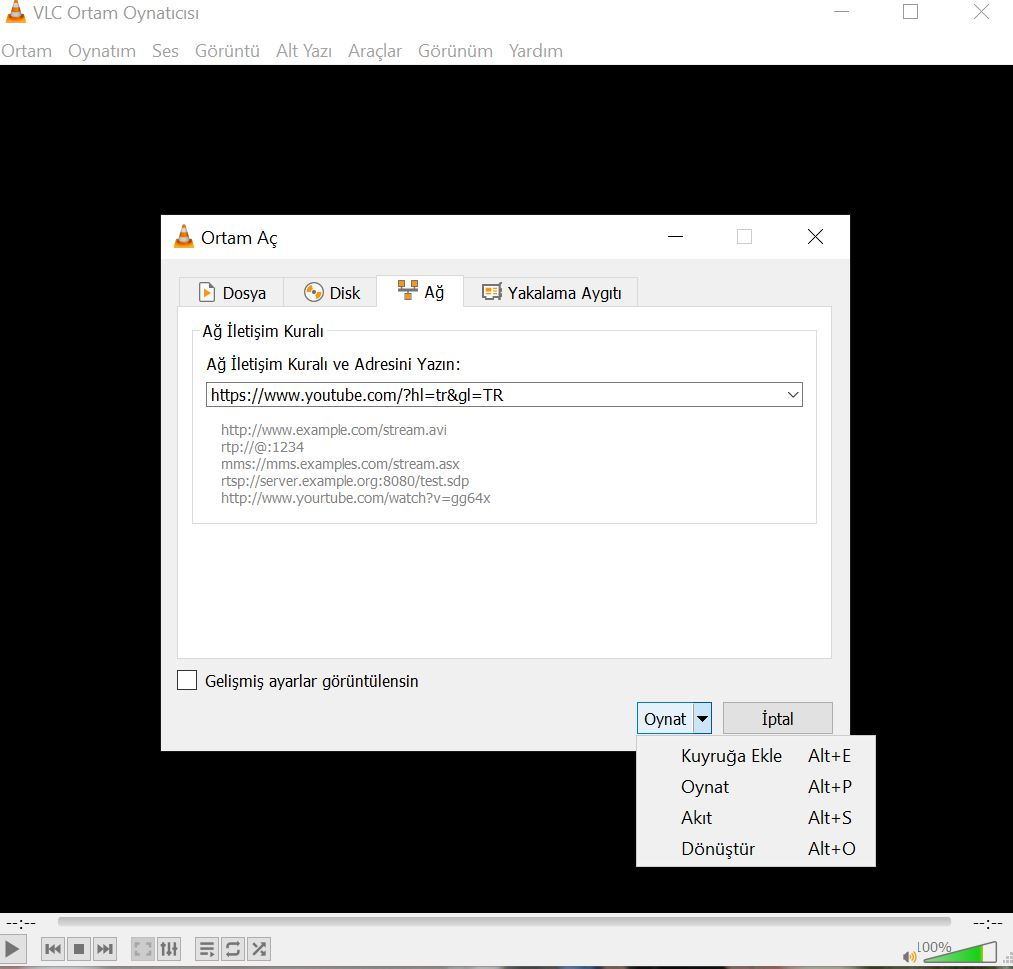Switch to the Disk tab
Screen dimensions: 1013x969
click(331, 292)
